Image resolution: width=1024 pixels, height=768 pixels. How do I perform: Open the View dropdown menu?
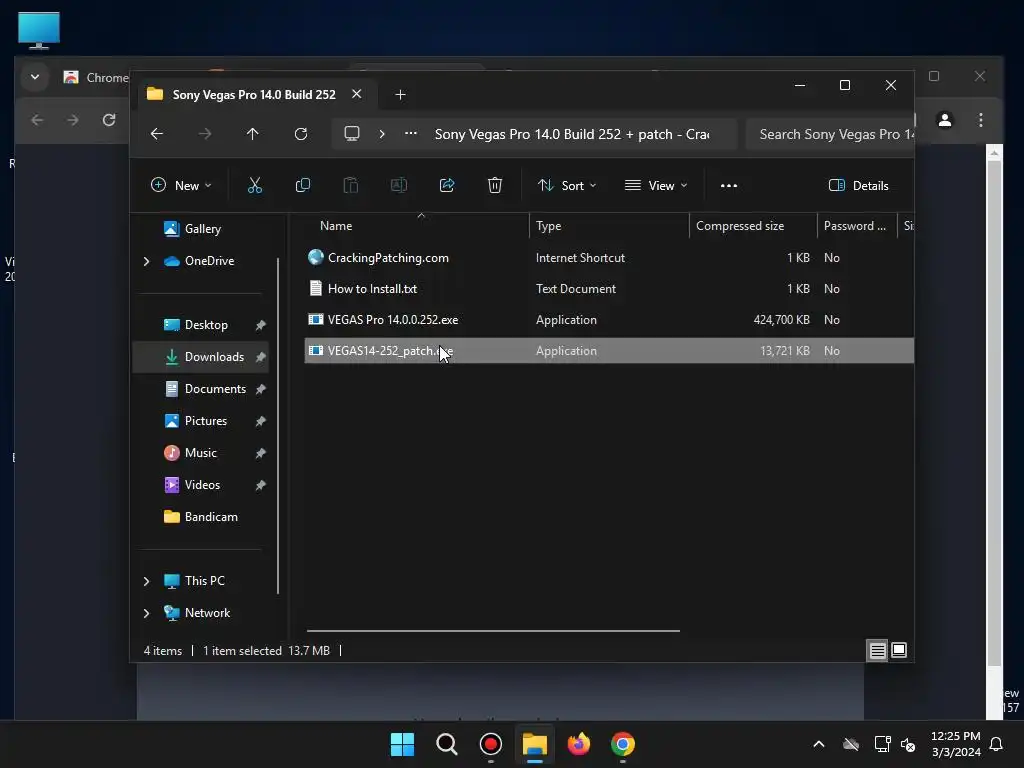(656, 185)
